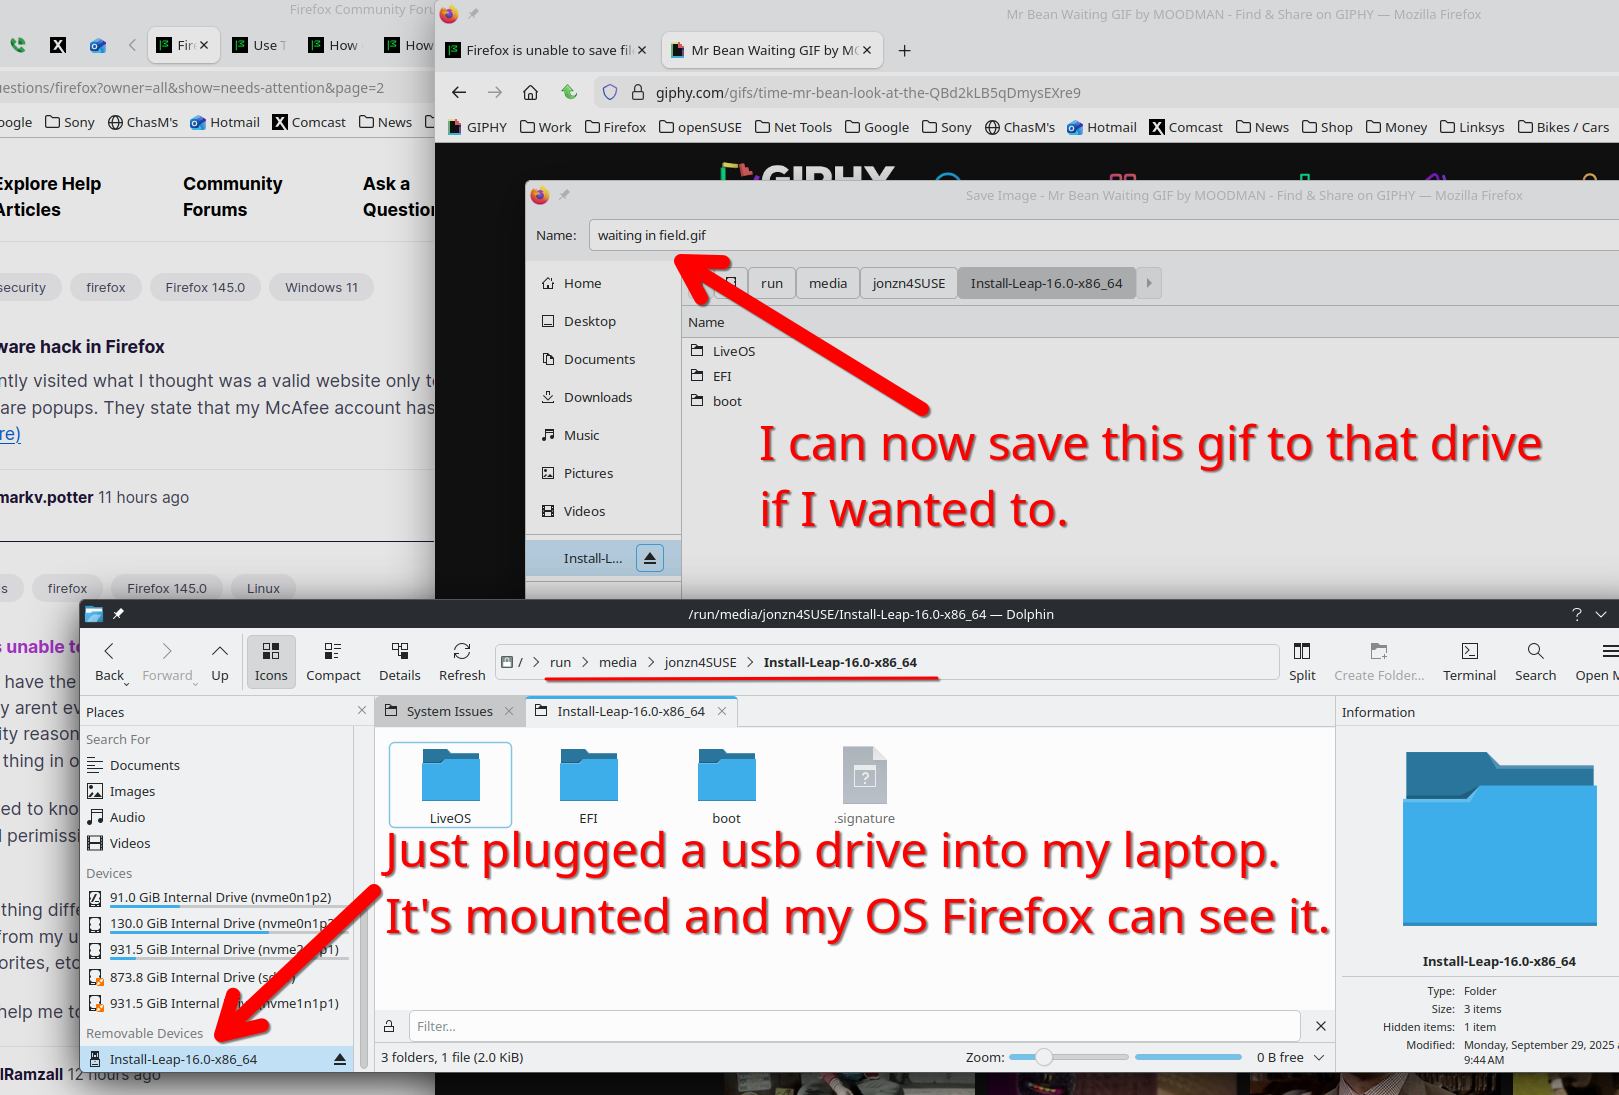Viewport: 1619px width, 1095px height.
Task: Open the free space dropdown in Dolphin status bar
Action: coord(1319,1057)
